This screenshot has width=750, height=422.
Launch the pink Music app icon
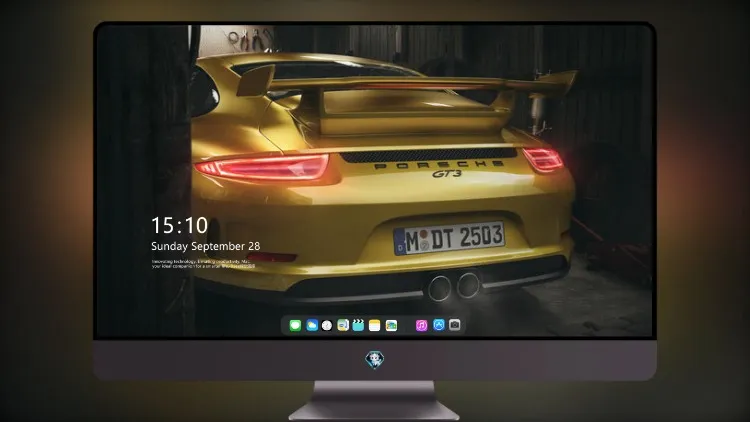click(x=421, y=326)
